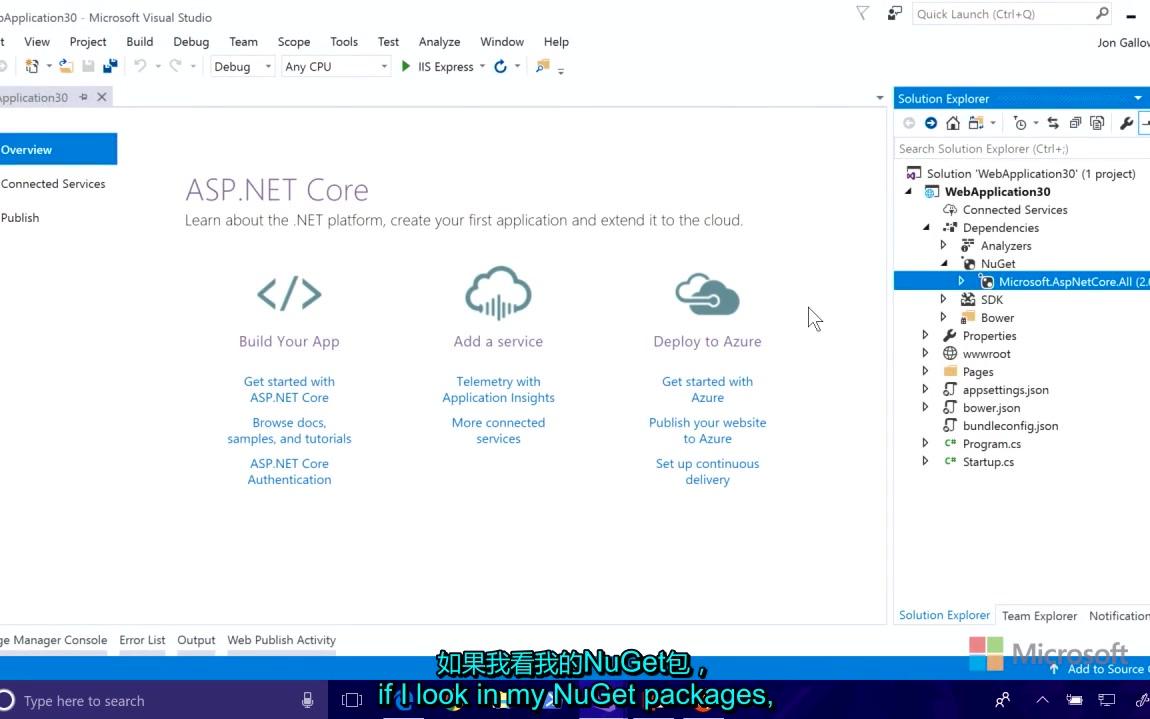Start debugging with the green IIS Express play button
The image size is (1150, 719).
(x=406, y=66)
